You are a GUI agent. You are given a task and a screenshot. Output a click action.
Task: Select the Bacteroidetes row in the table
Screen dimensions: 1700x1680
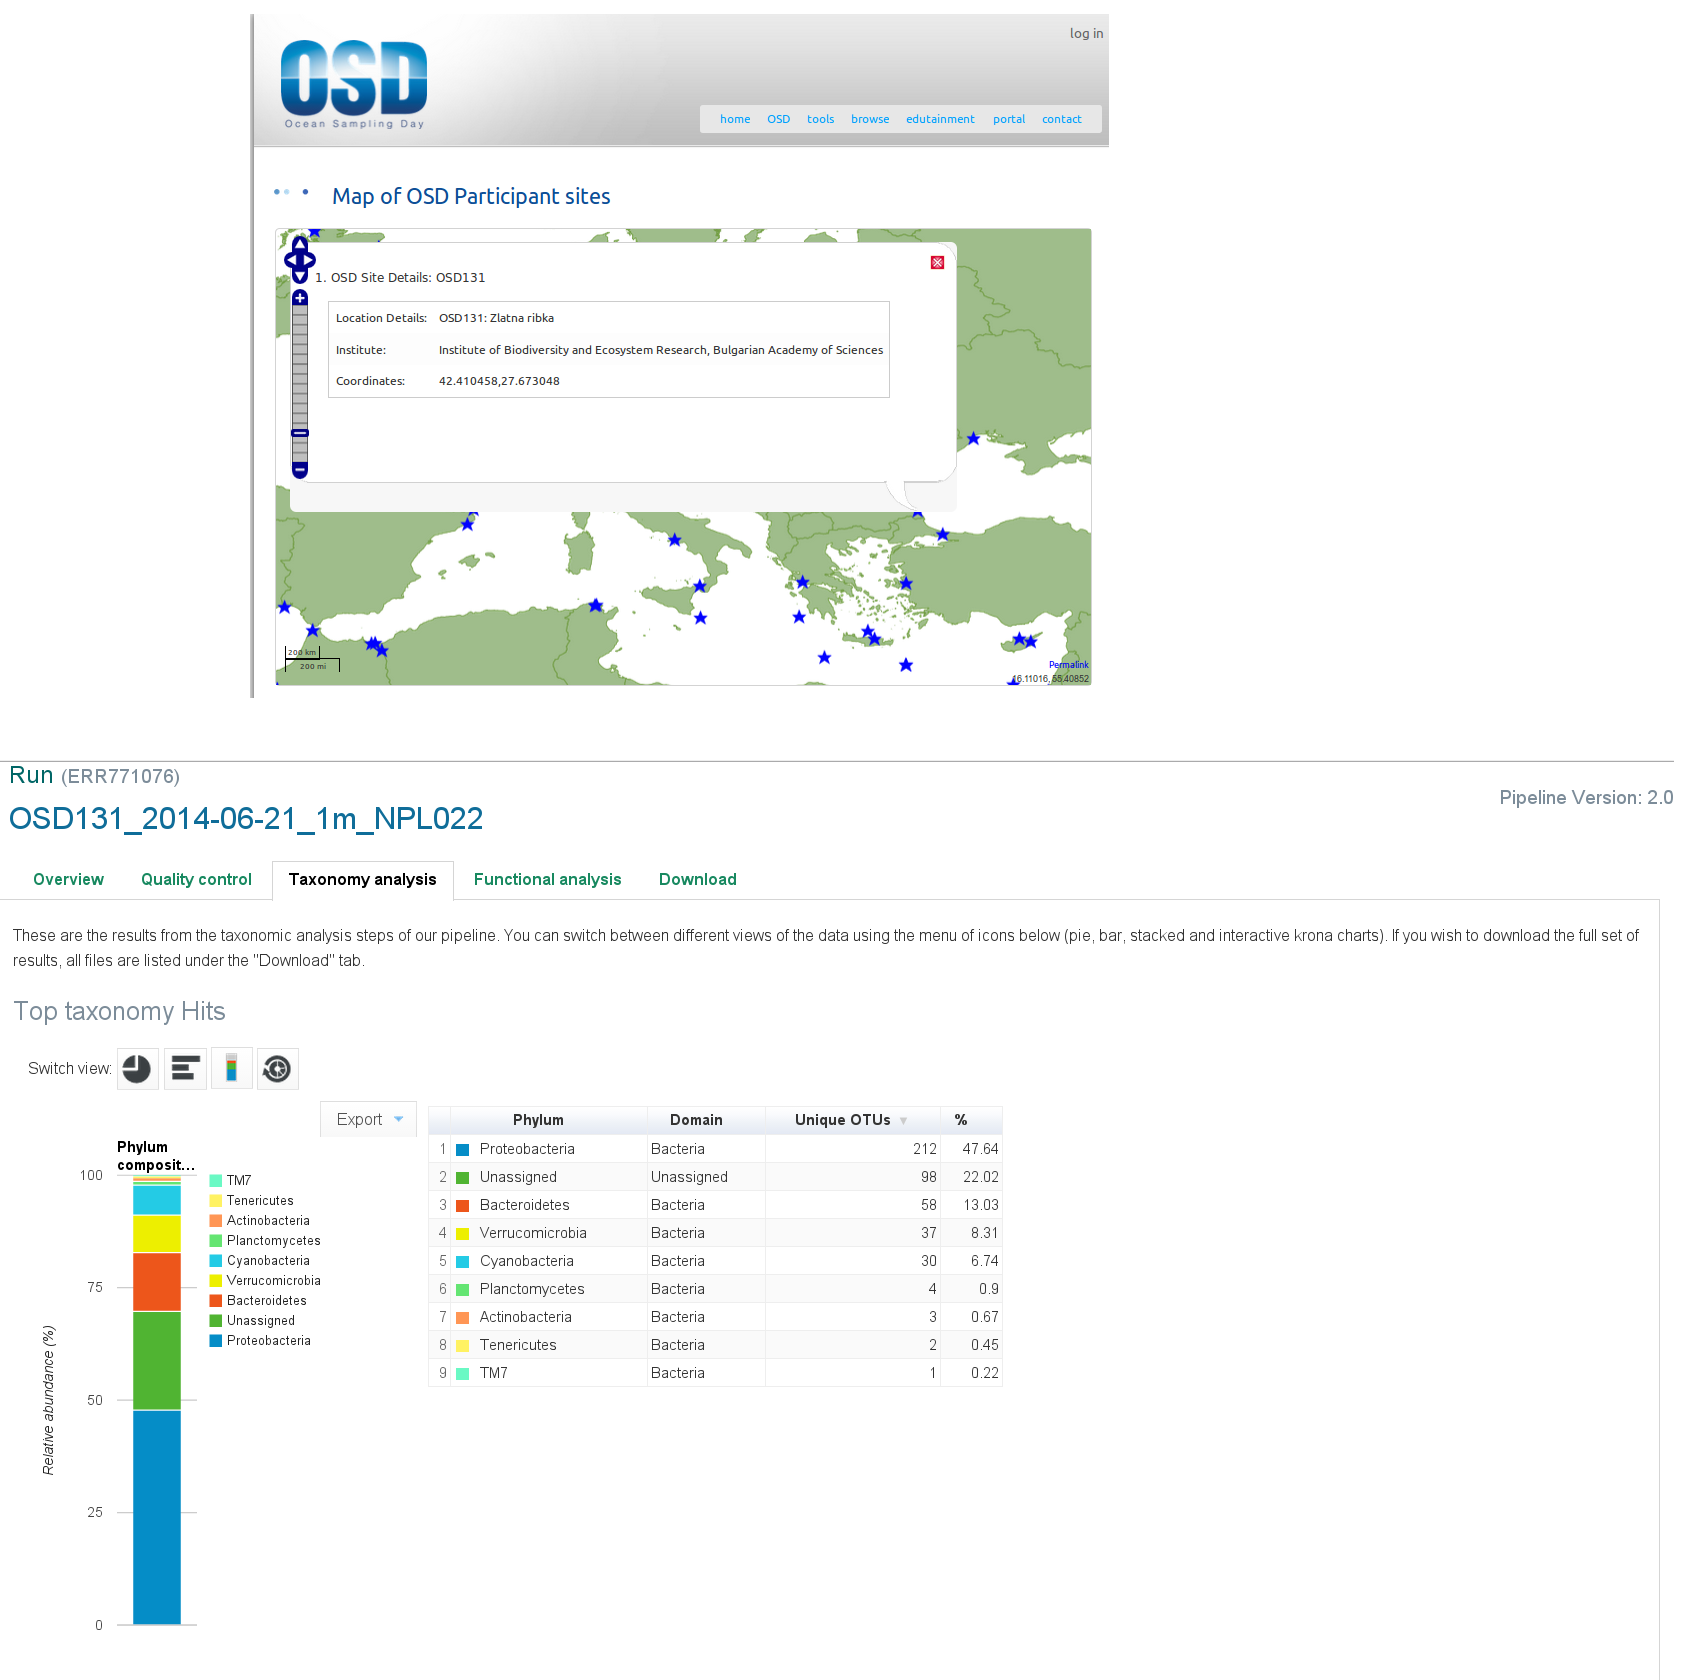click(x=715, y=1205)
